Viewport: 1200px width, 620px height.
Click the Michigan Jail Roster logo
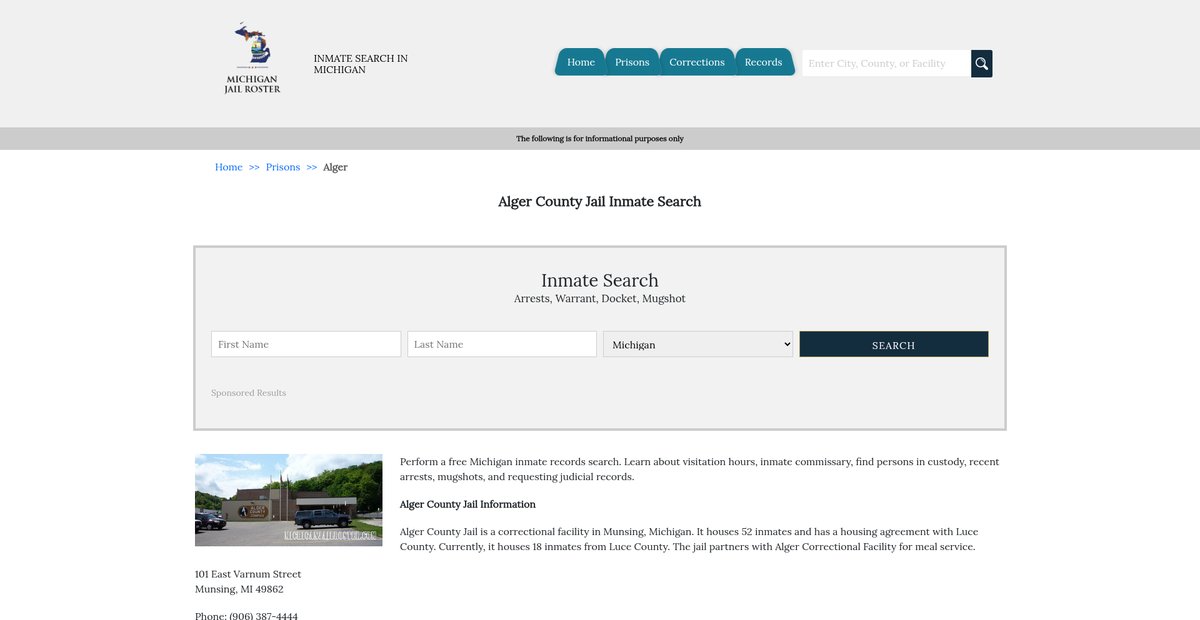[x=252, y=59]
